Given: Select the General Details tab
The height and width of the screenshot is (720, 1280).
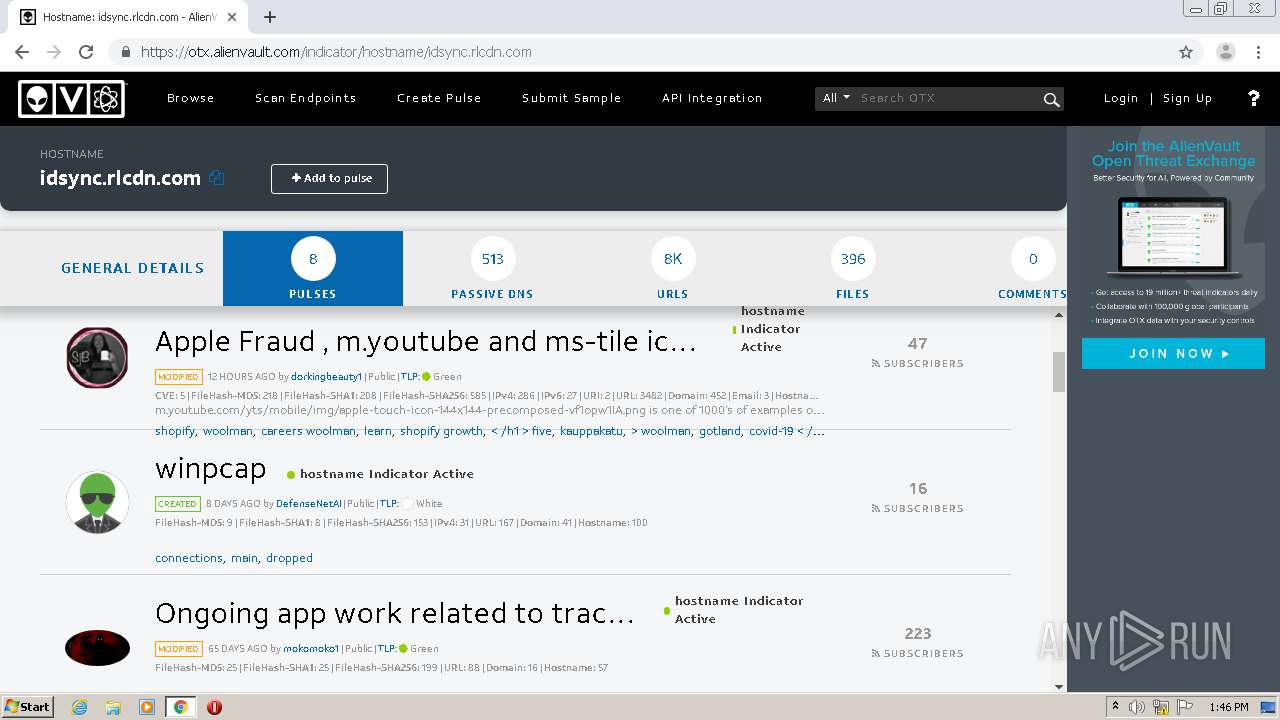Looking at the screenshot, I should click(132, 268).
